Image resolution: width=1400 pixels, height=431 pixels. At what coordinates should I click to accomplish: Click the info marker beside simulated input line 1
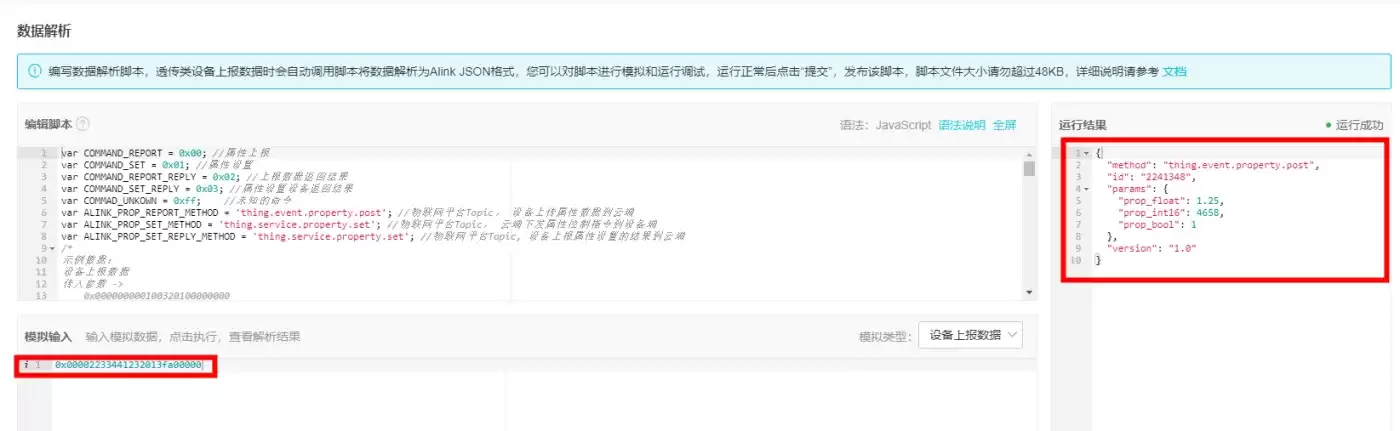pyautogui.click(x=25, y=365)
